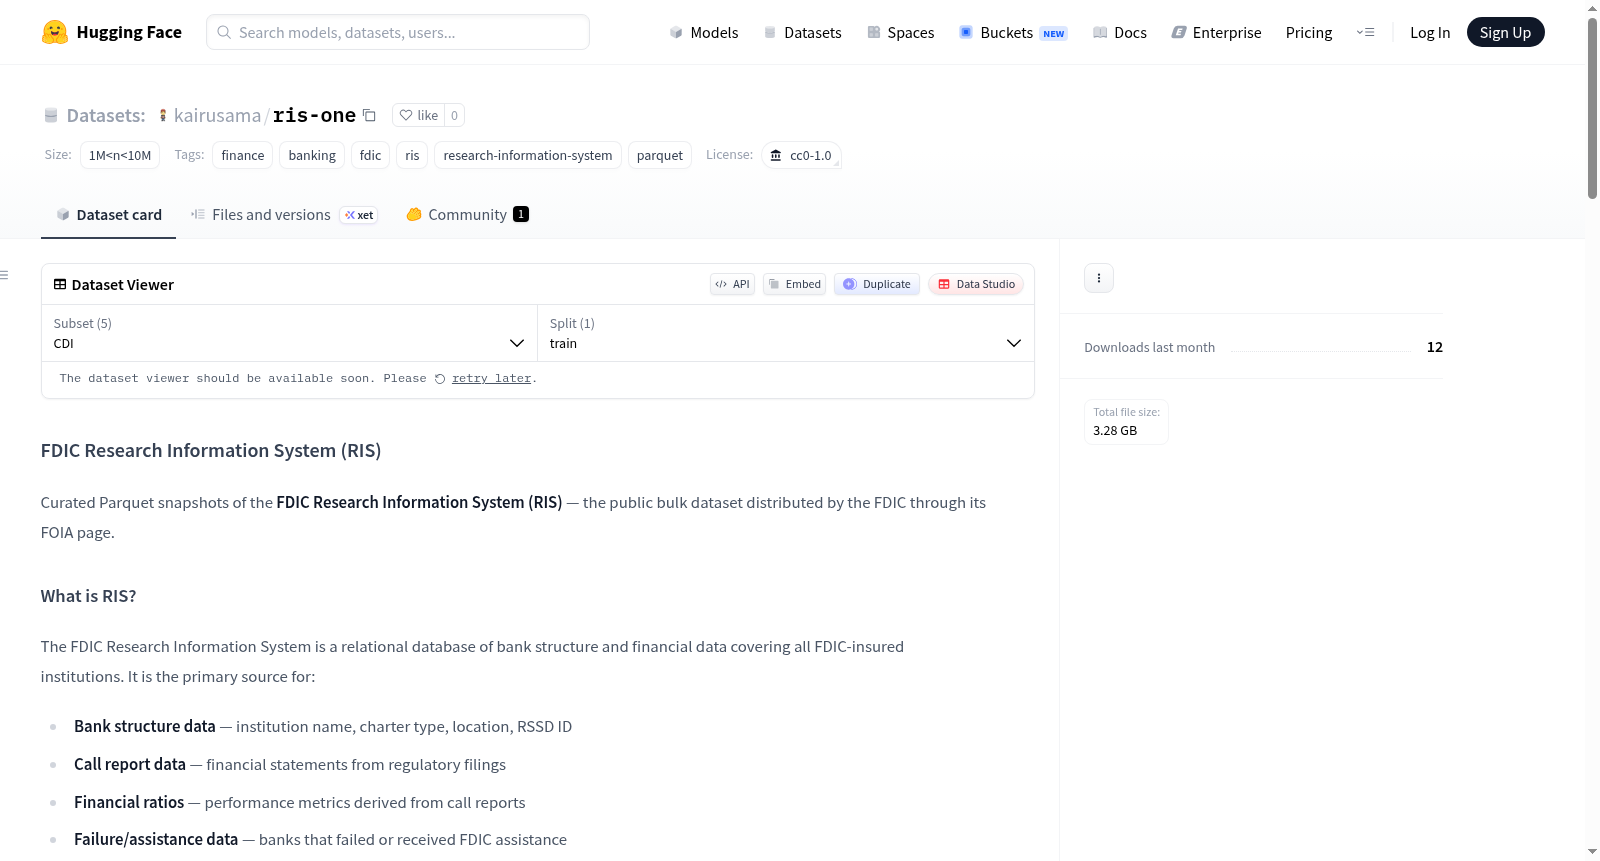The height and width of the screenshot is (861, 1600).
Task: Select the fdic tag
Action: click(371, 155)
